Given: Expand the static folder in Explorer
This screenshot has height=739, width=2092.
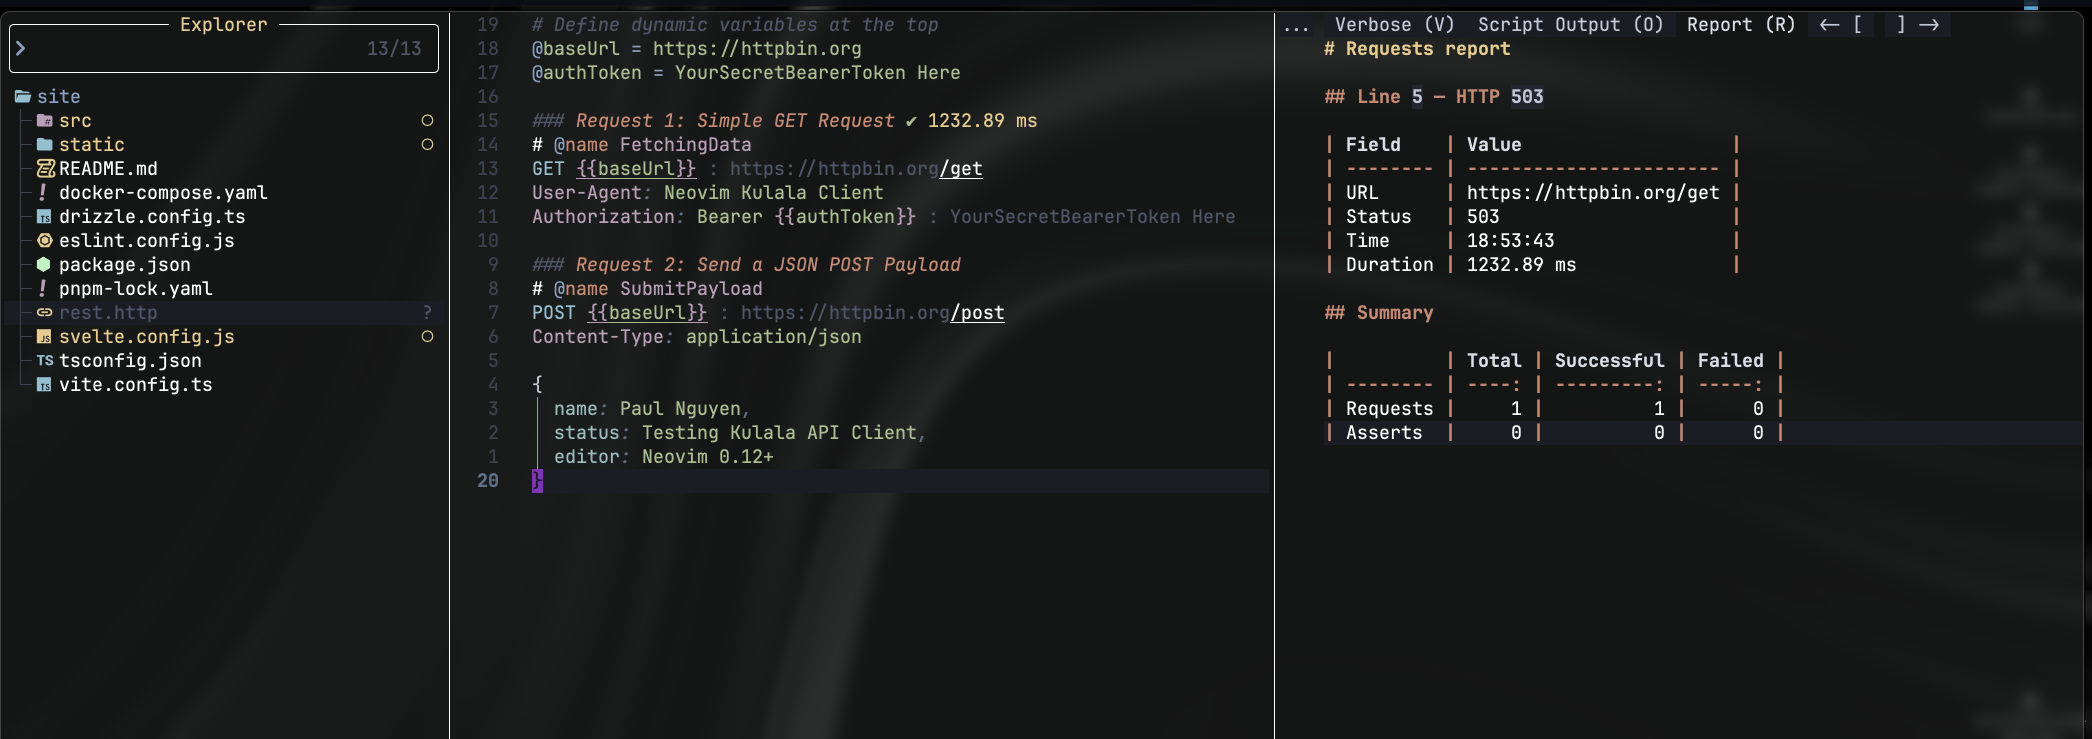Looking at the screenshot, I should (x=91, y=145).
